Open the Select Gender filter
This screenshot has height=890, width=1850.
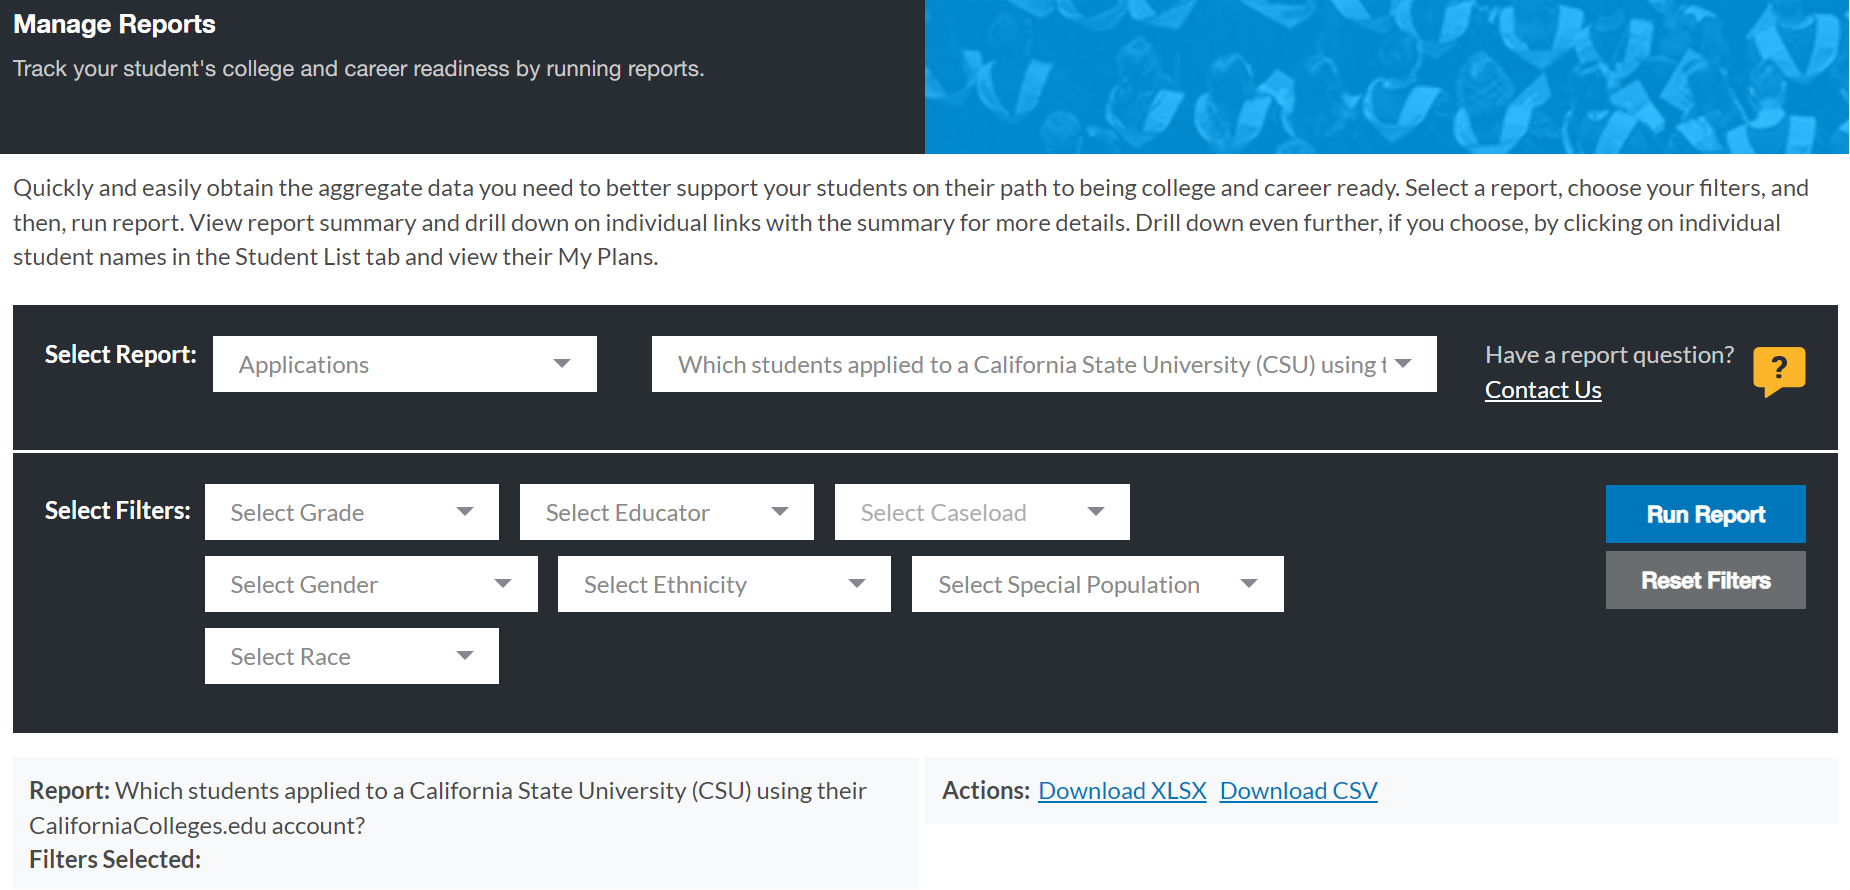[371, 584]
